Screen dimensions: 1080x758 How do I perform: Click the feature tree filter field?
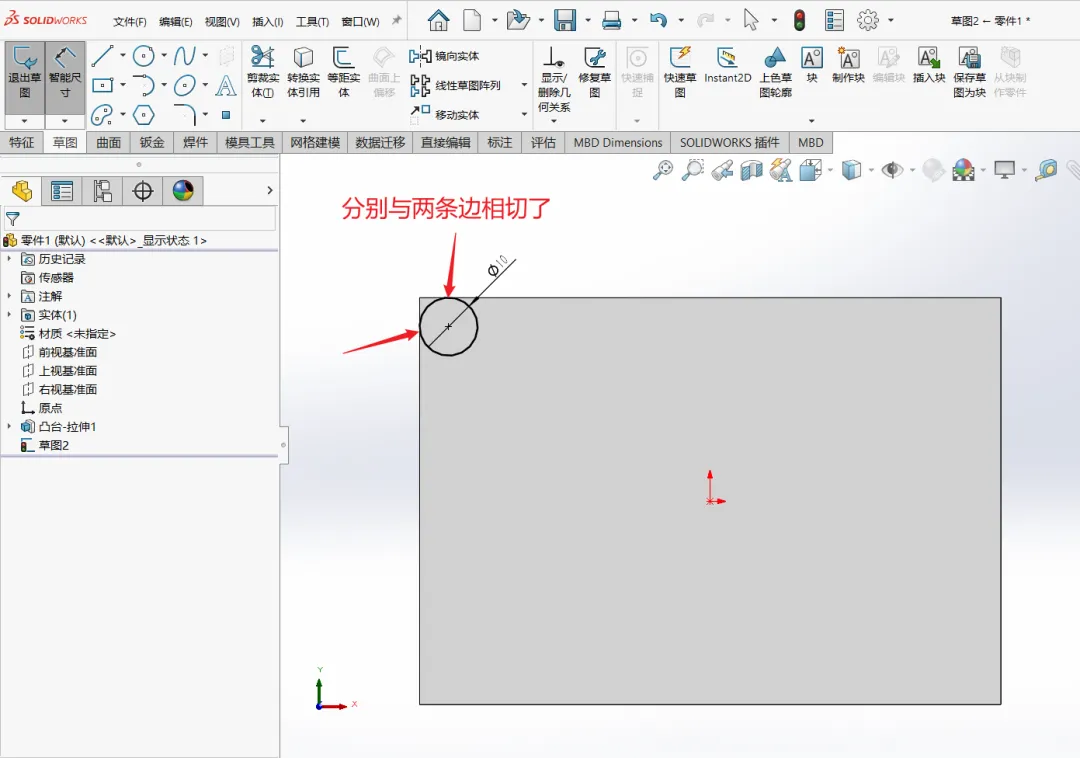pyautogui.click(x=140, y=219)
